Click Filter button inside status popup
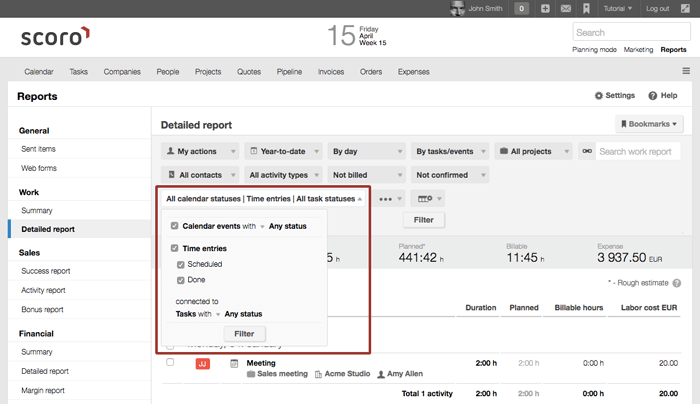700x404 pixels. [x=244, y=333]
